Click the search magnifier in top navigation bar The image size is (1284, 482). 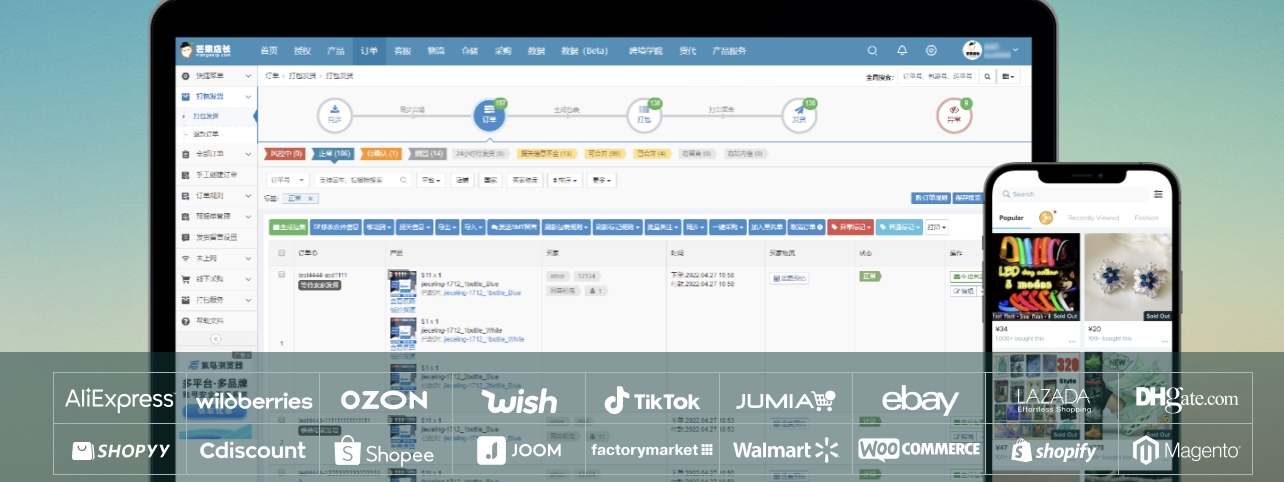872,50
